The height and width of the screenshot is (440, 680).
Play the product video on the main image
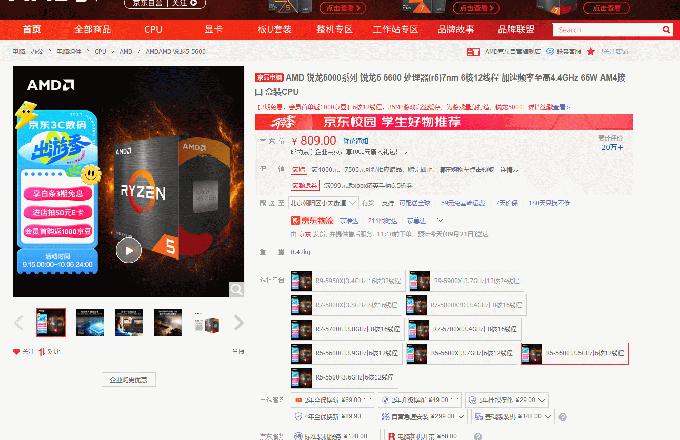pyautogui.click(x=129, y=250)
